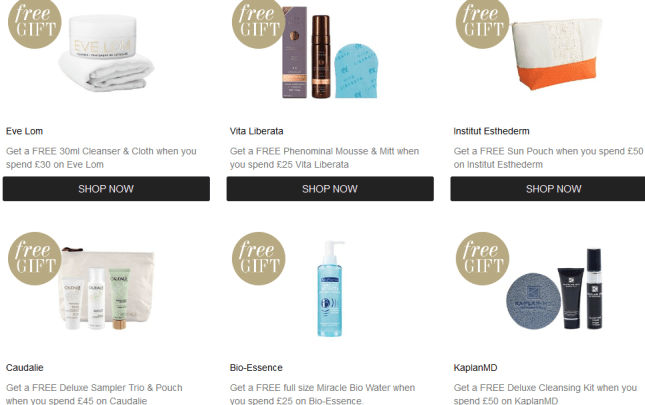Open the KaplanMD cleansing kit image
The image size is (645, 405).
pos(554,289)
